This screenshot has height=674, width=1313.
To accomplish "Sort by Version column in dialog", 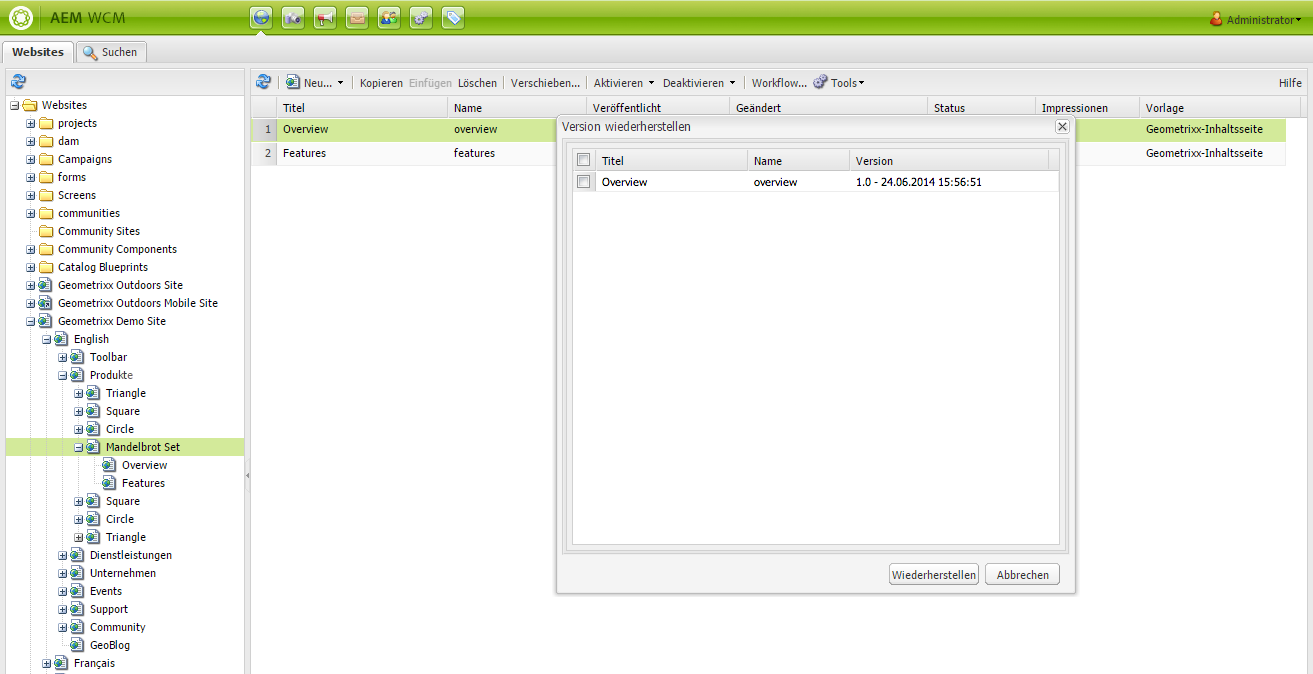I will (949, 160).
